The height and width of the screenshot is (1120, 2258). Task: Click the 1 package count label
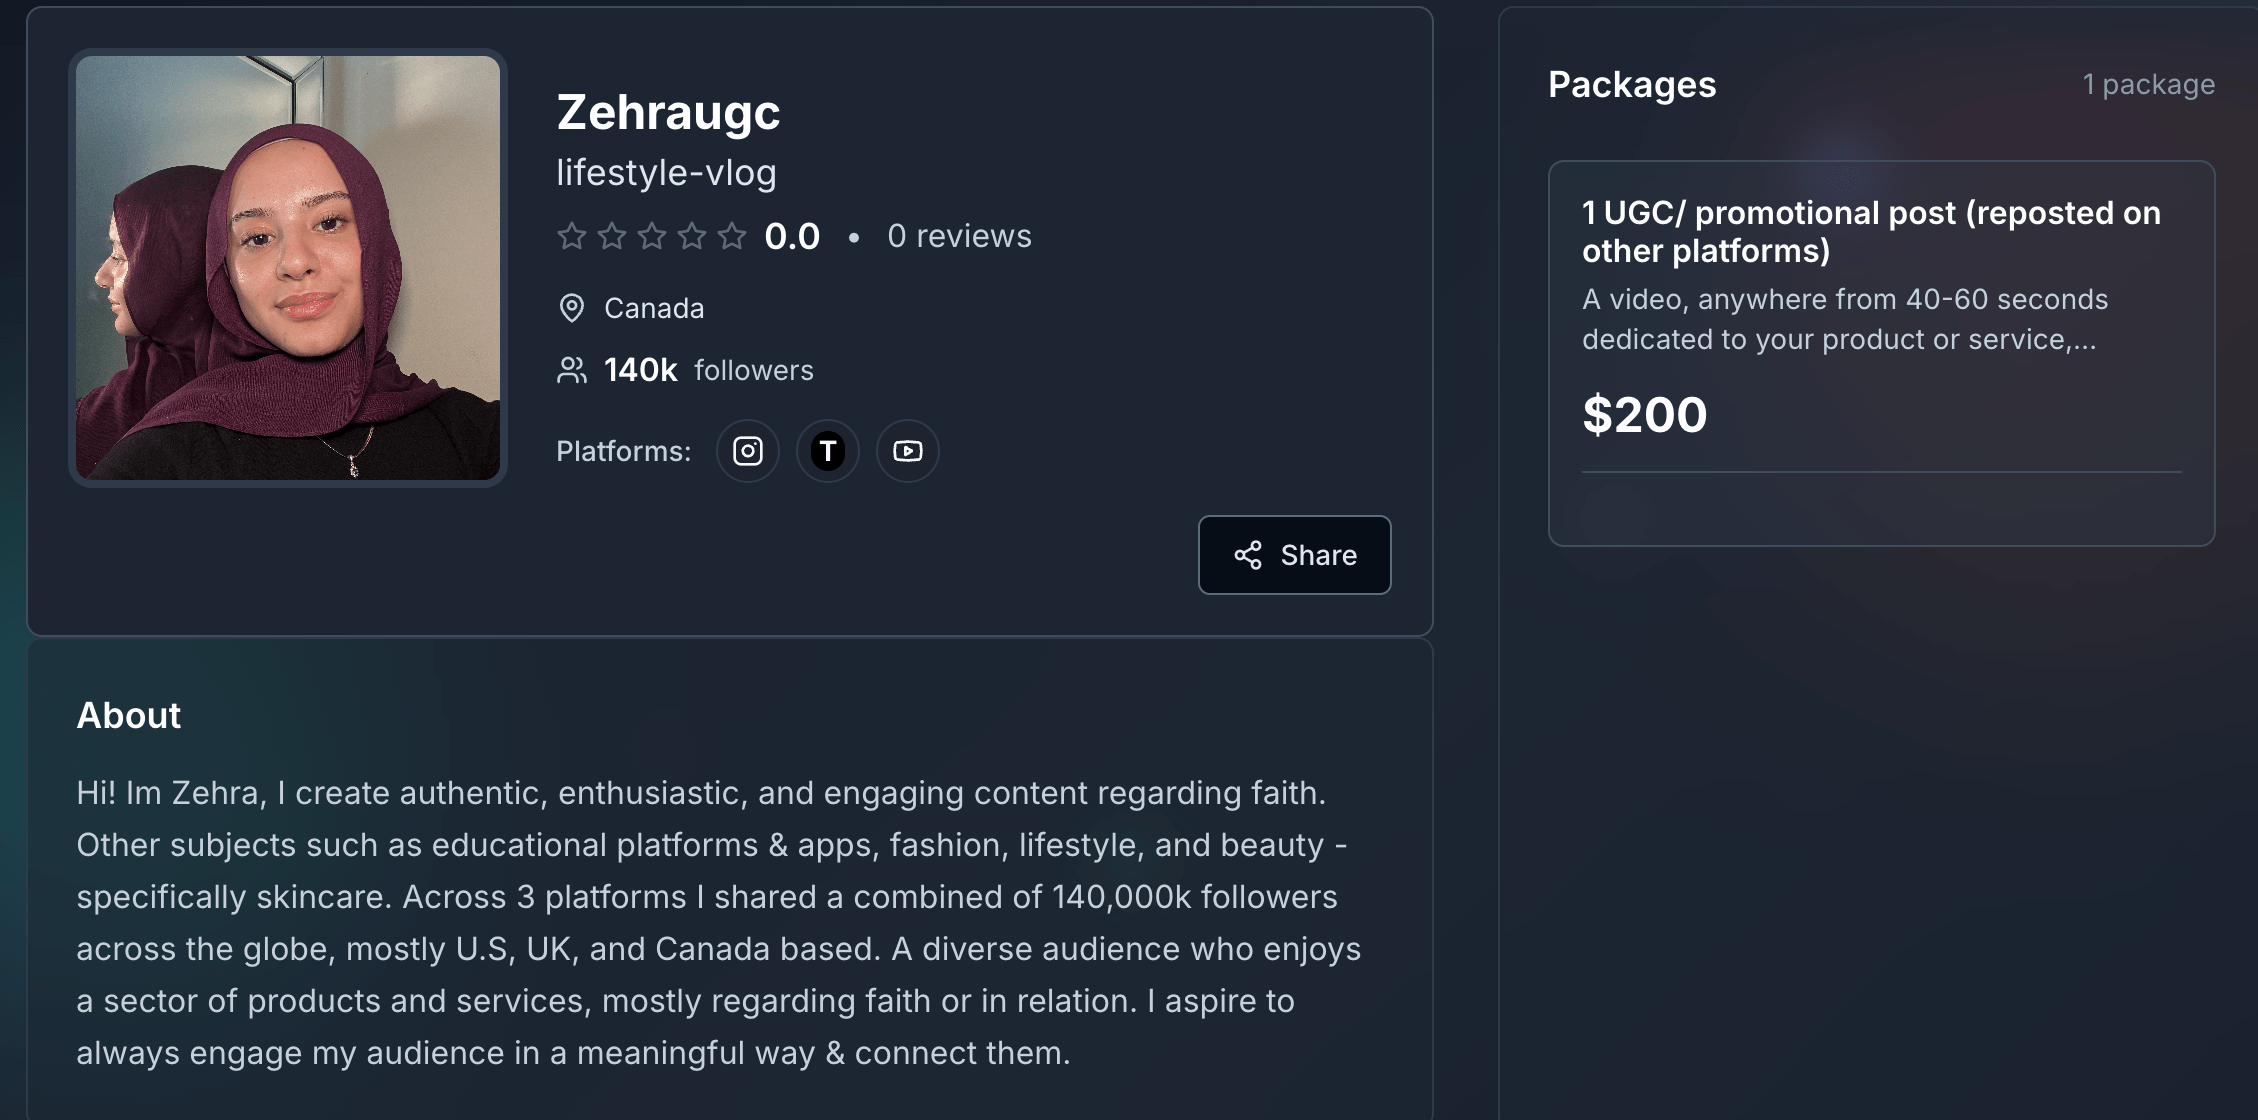point(2148,85)
